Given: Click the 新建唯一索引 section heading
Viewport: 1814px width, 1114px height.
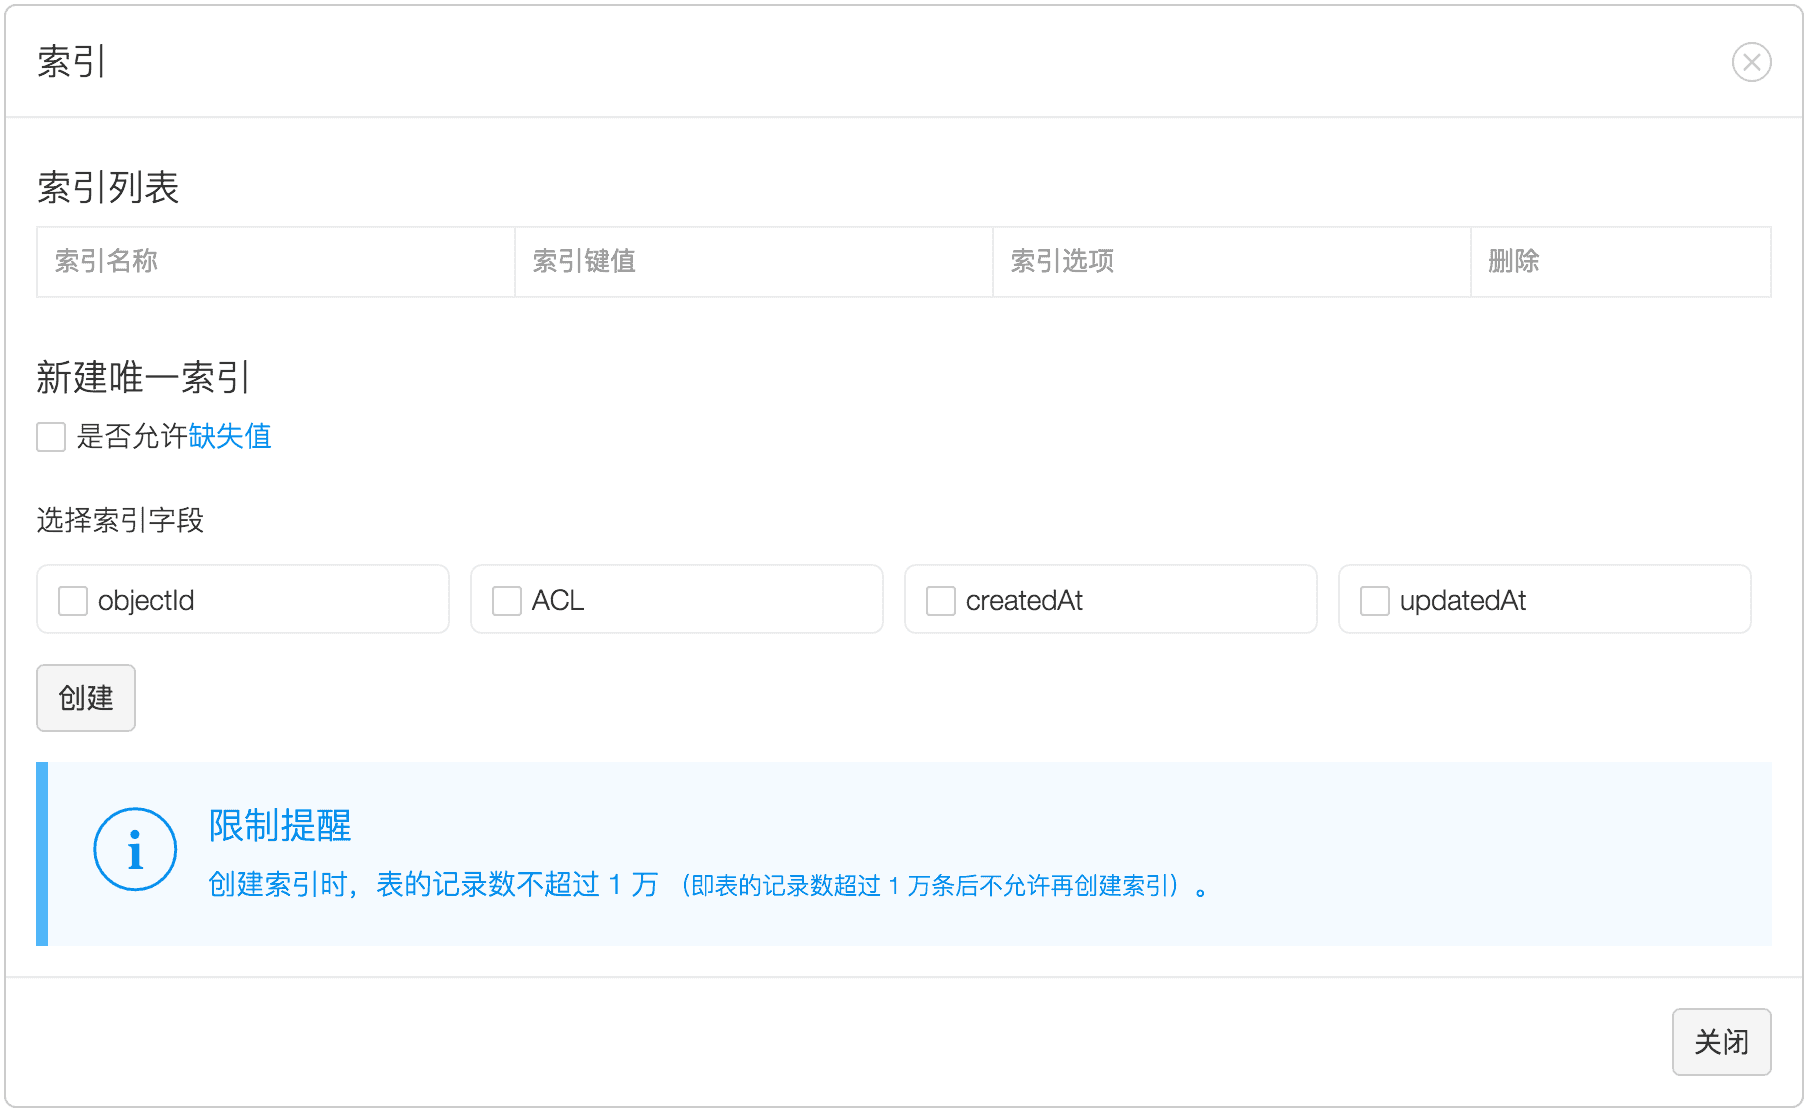Looking at the screenshot, I should click(143, 378).
